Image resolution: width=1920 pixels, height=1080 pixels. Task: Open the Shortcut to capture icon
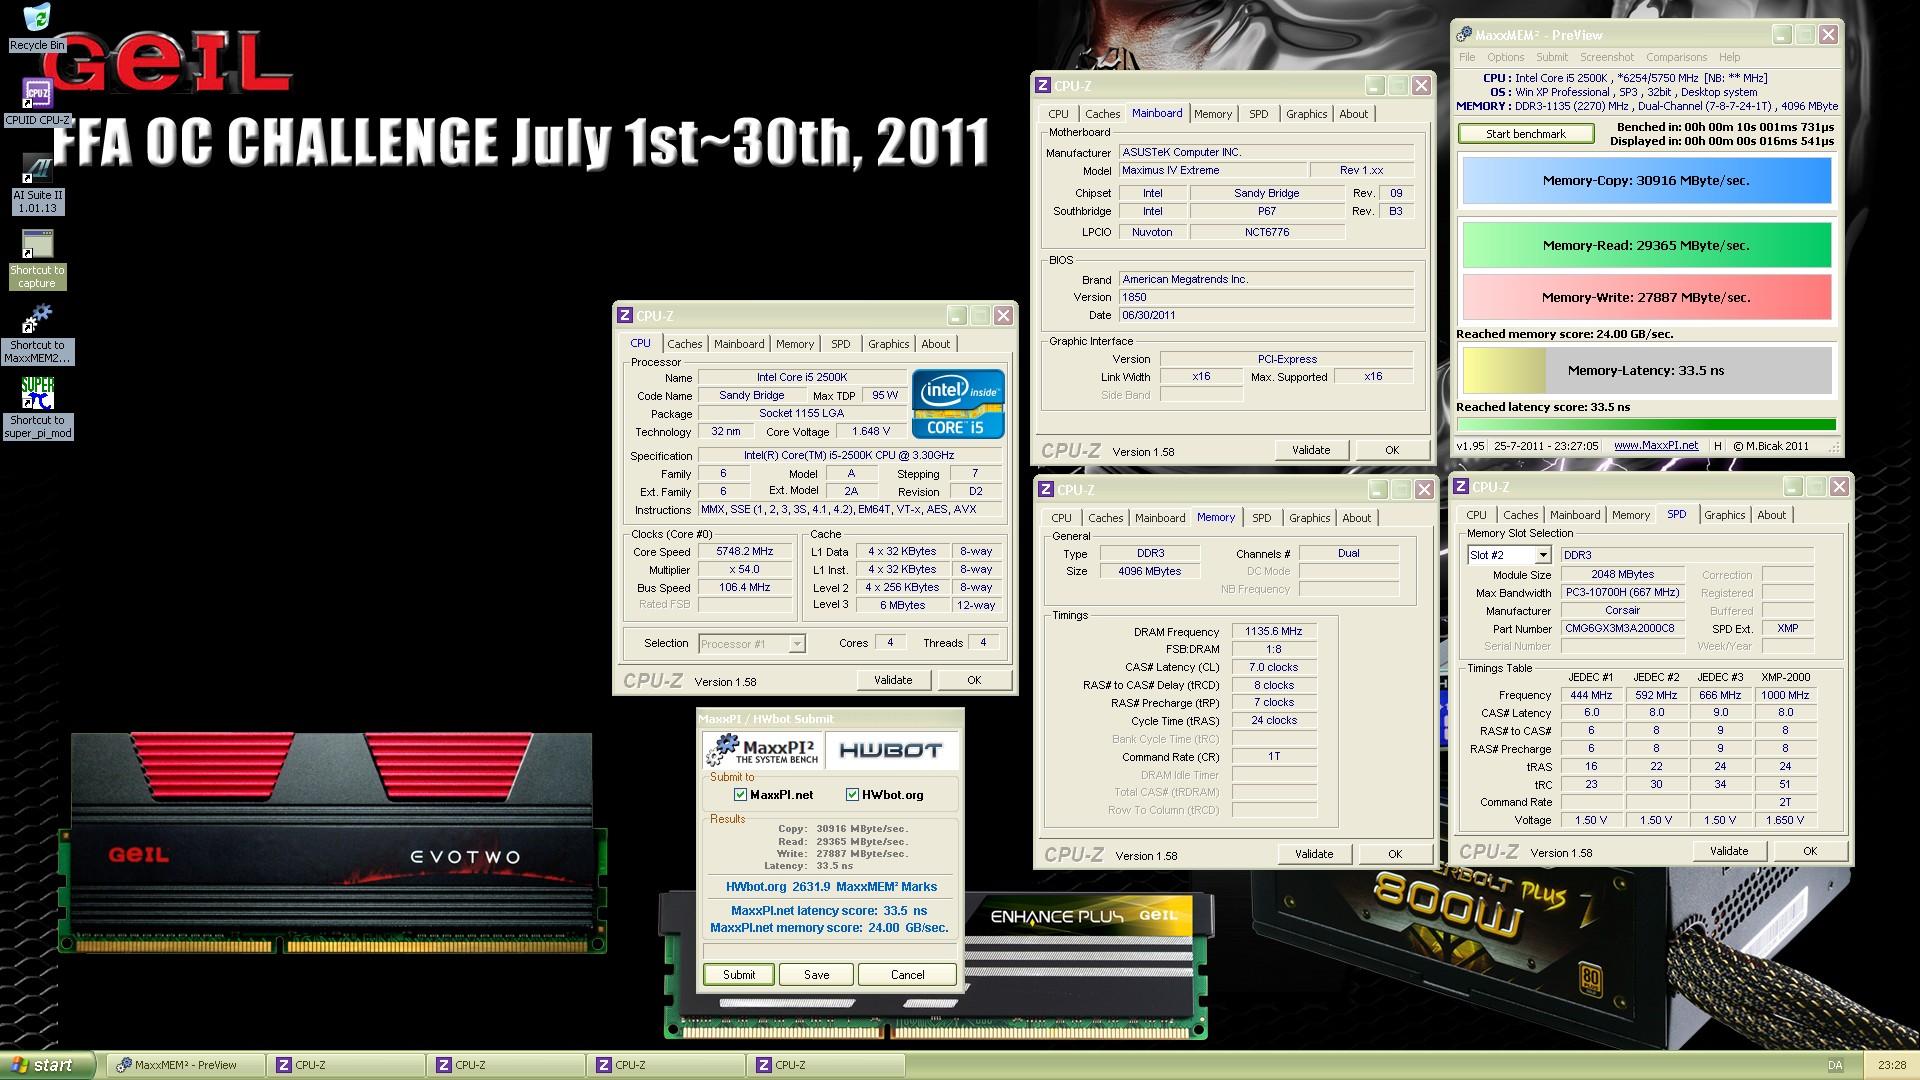tap(37, 260)
